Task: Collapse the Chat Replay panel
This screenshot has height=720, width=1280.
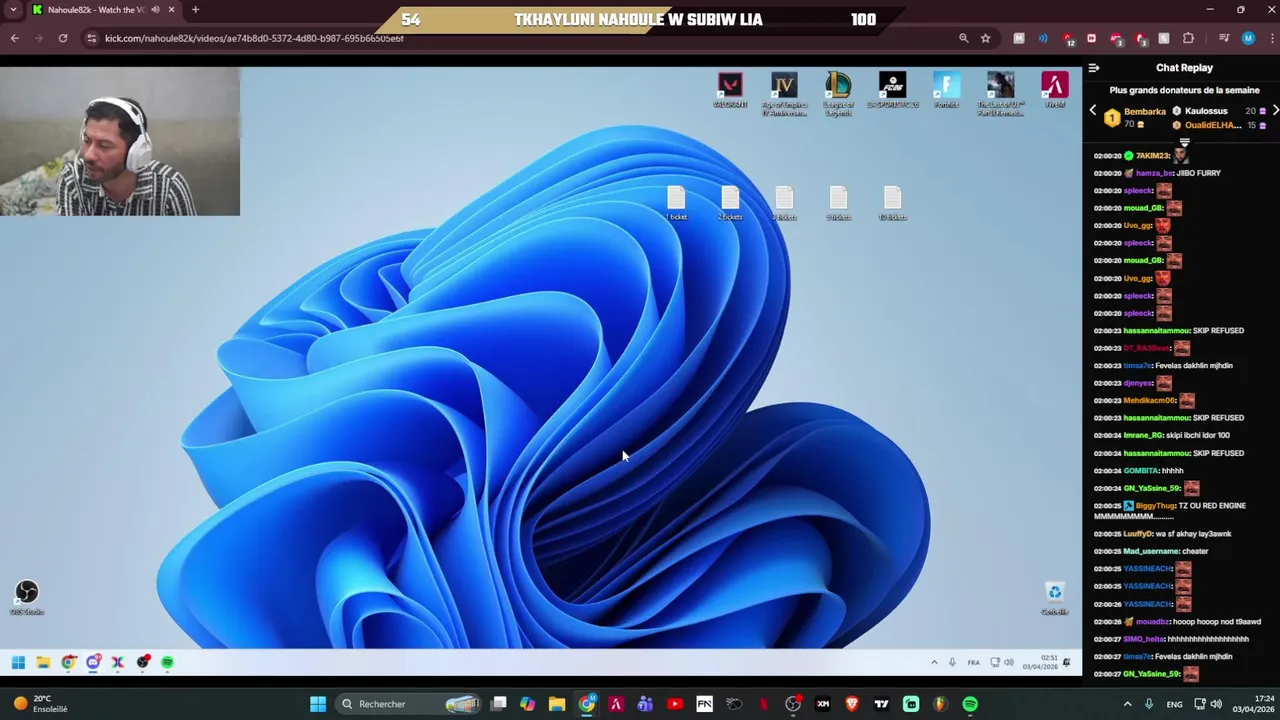Action: pos(1094,68)
